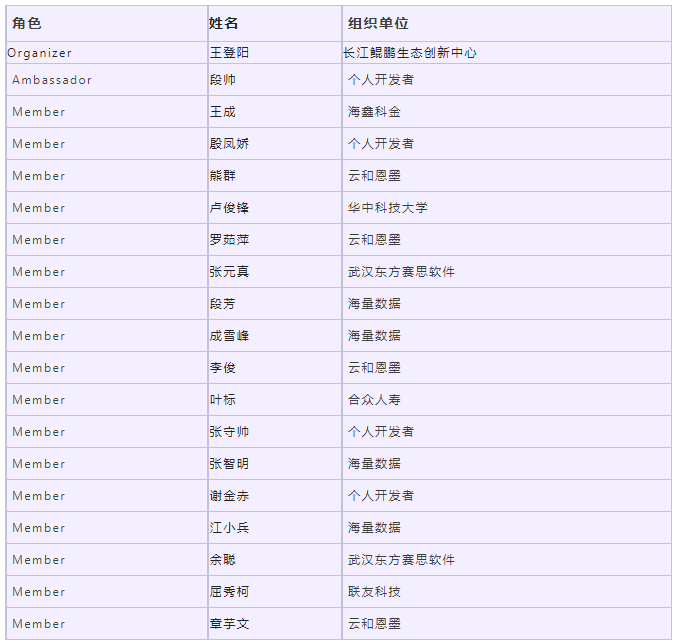Click 云和恩墨 in 熊群's row

pyautogui.click(x=374, y=176)
